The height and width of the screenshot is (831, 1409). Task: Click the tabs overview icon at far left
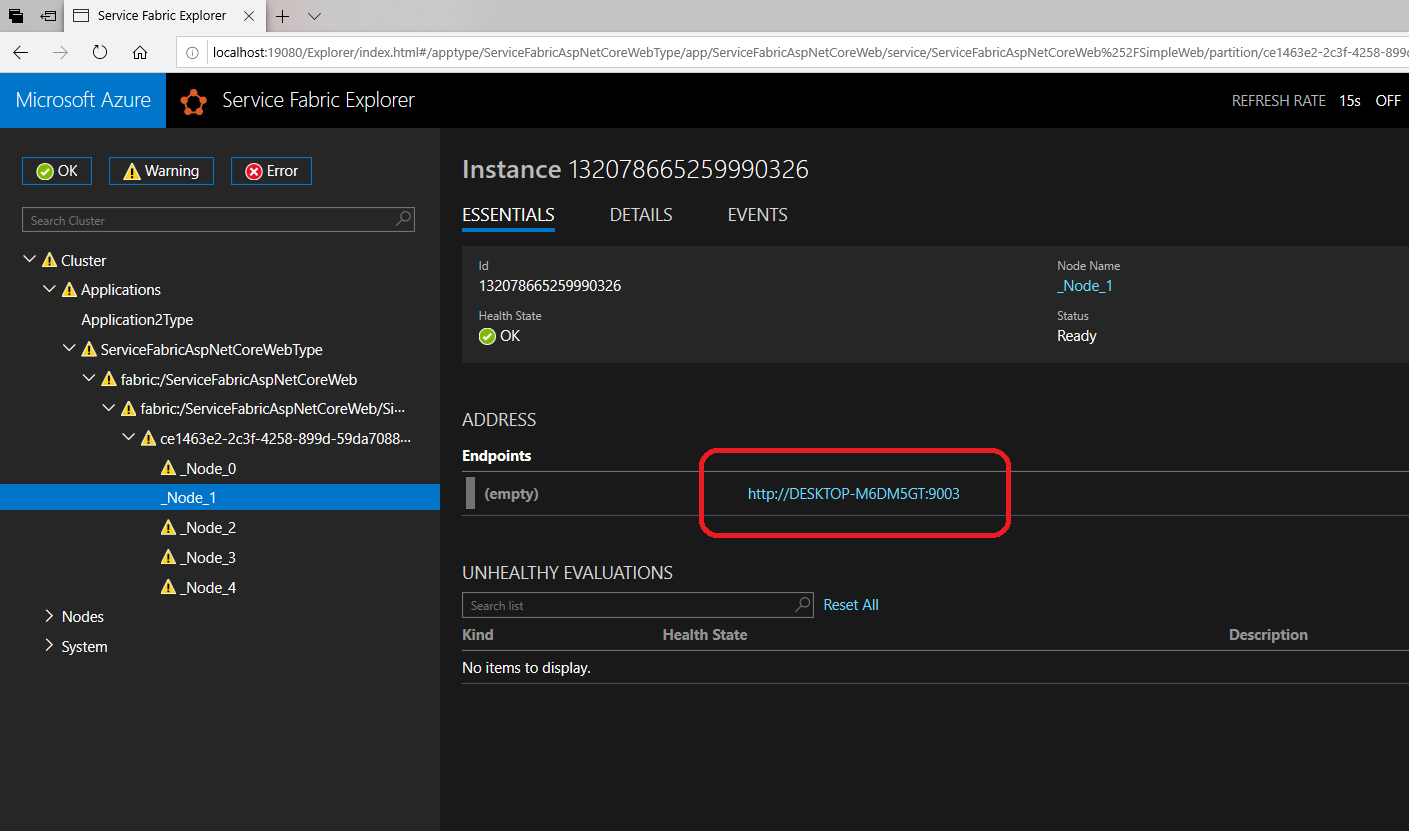click(x=16, y=16)
